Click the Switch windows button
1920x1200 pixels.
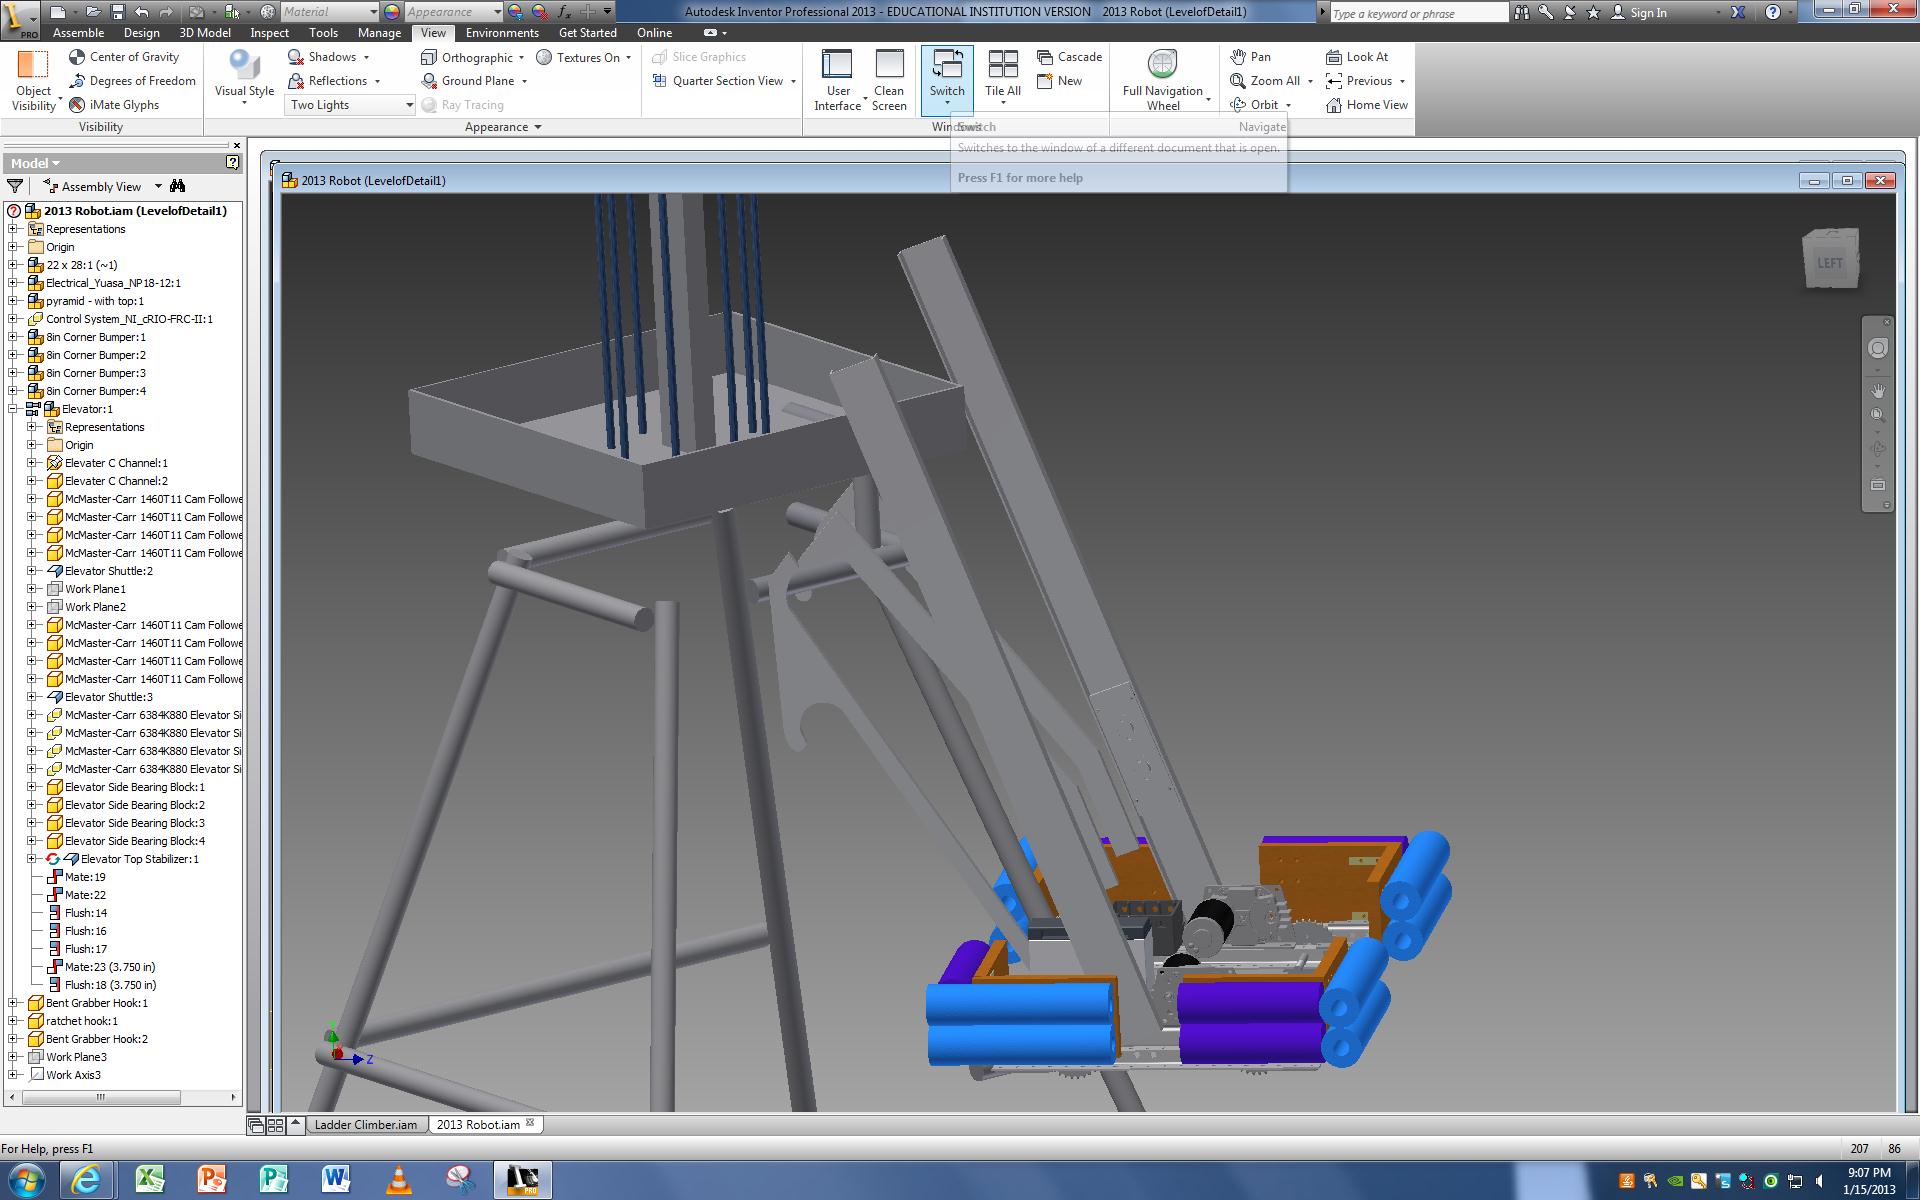[x=947, y=78]
